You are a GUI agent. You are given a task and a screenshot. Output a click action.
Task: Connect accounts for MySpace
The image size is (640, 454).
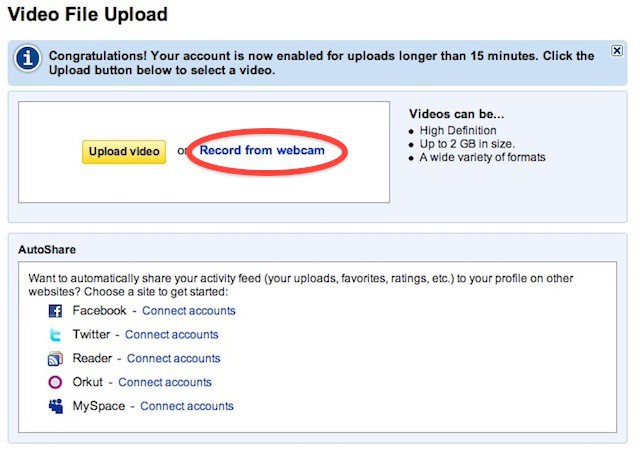187,406
